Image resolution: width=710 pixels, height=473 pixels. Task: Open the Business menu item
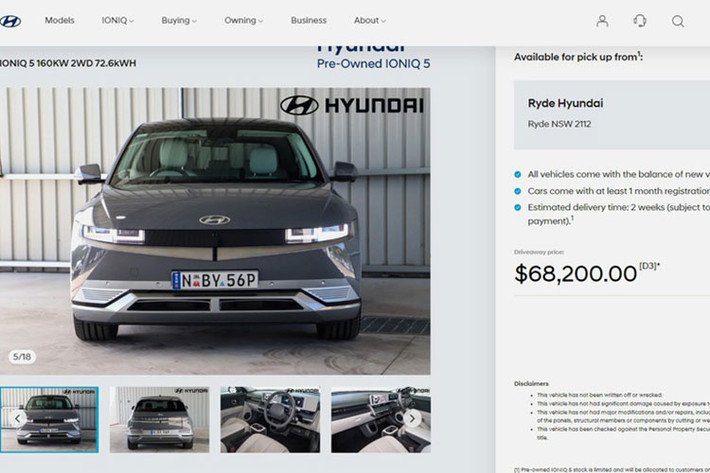pos(308,20)
